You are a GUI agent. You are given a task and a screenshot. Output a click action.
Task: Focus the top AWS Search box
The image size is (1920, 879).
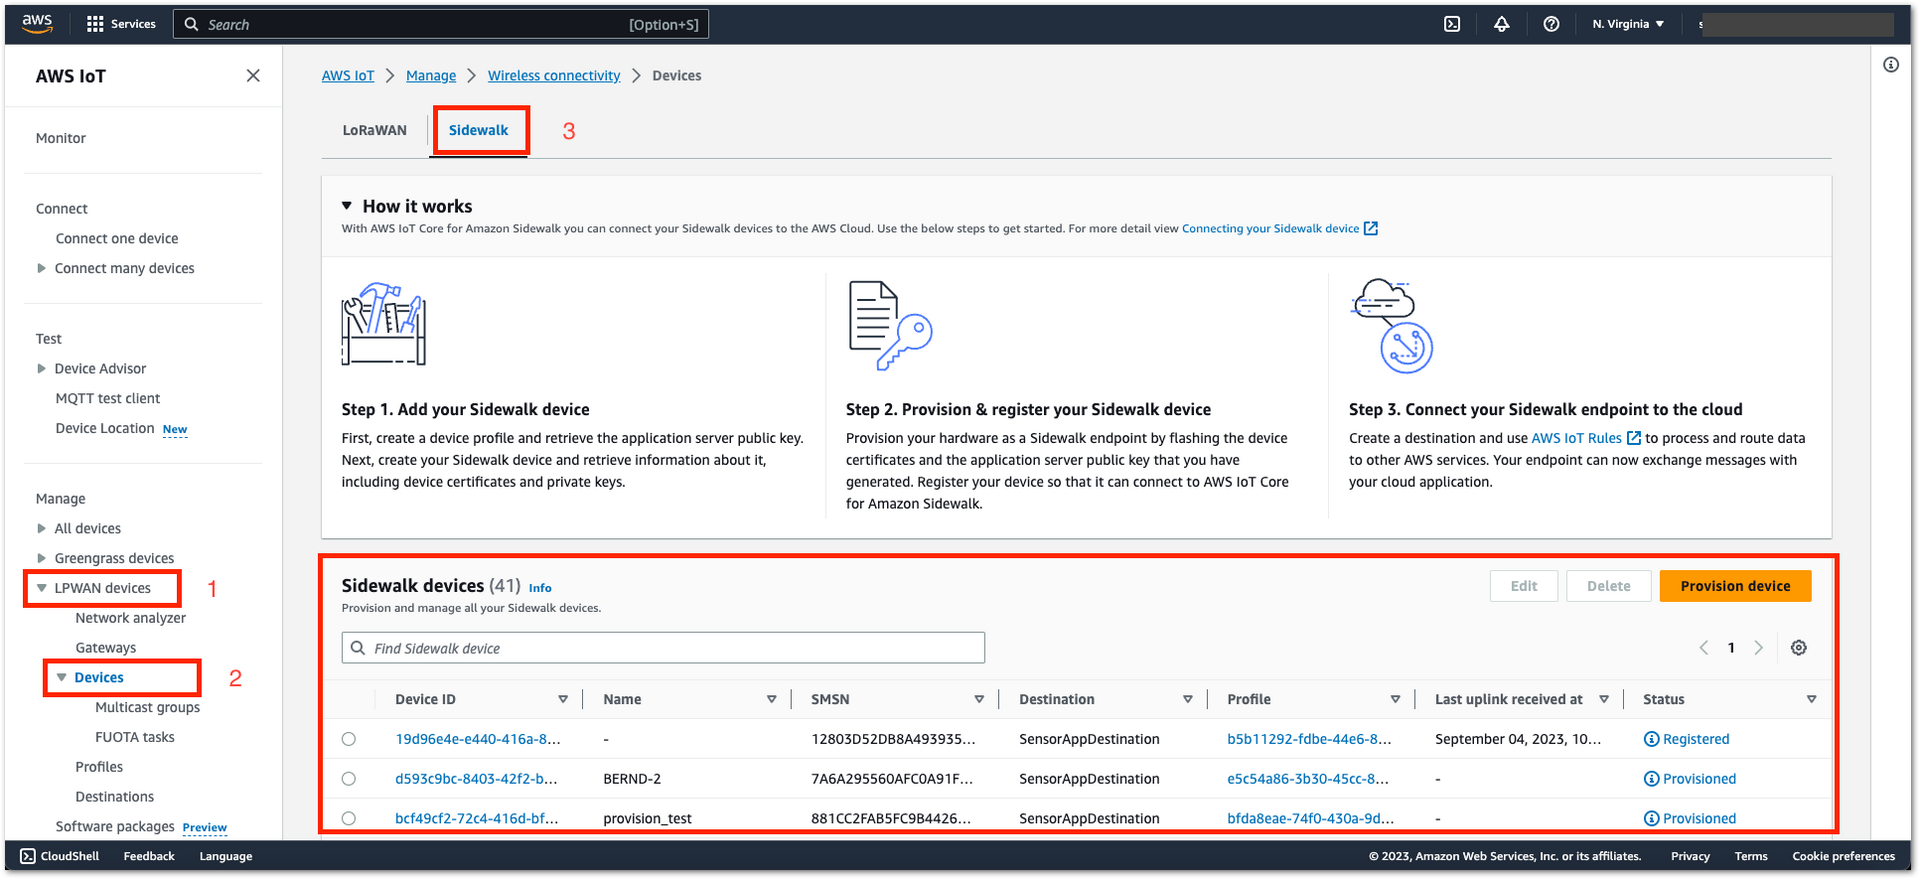pyautogui.click(x=441, y=24)
